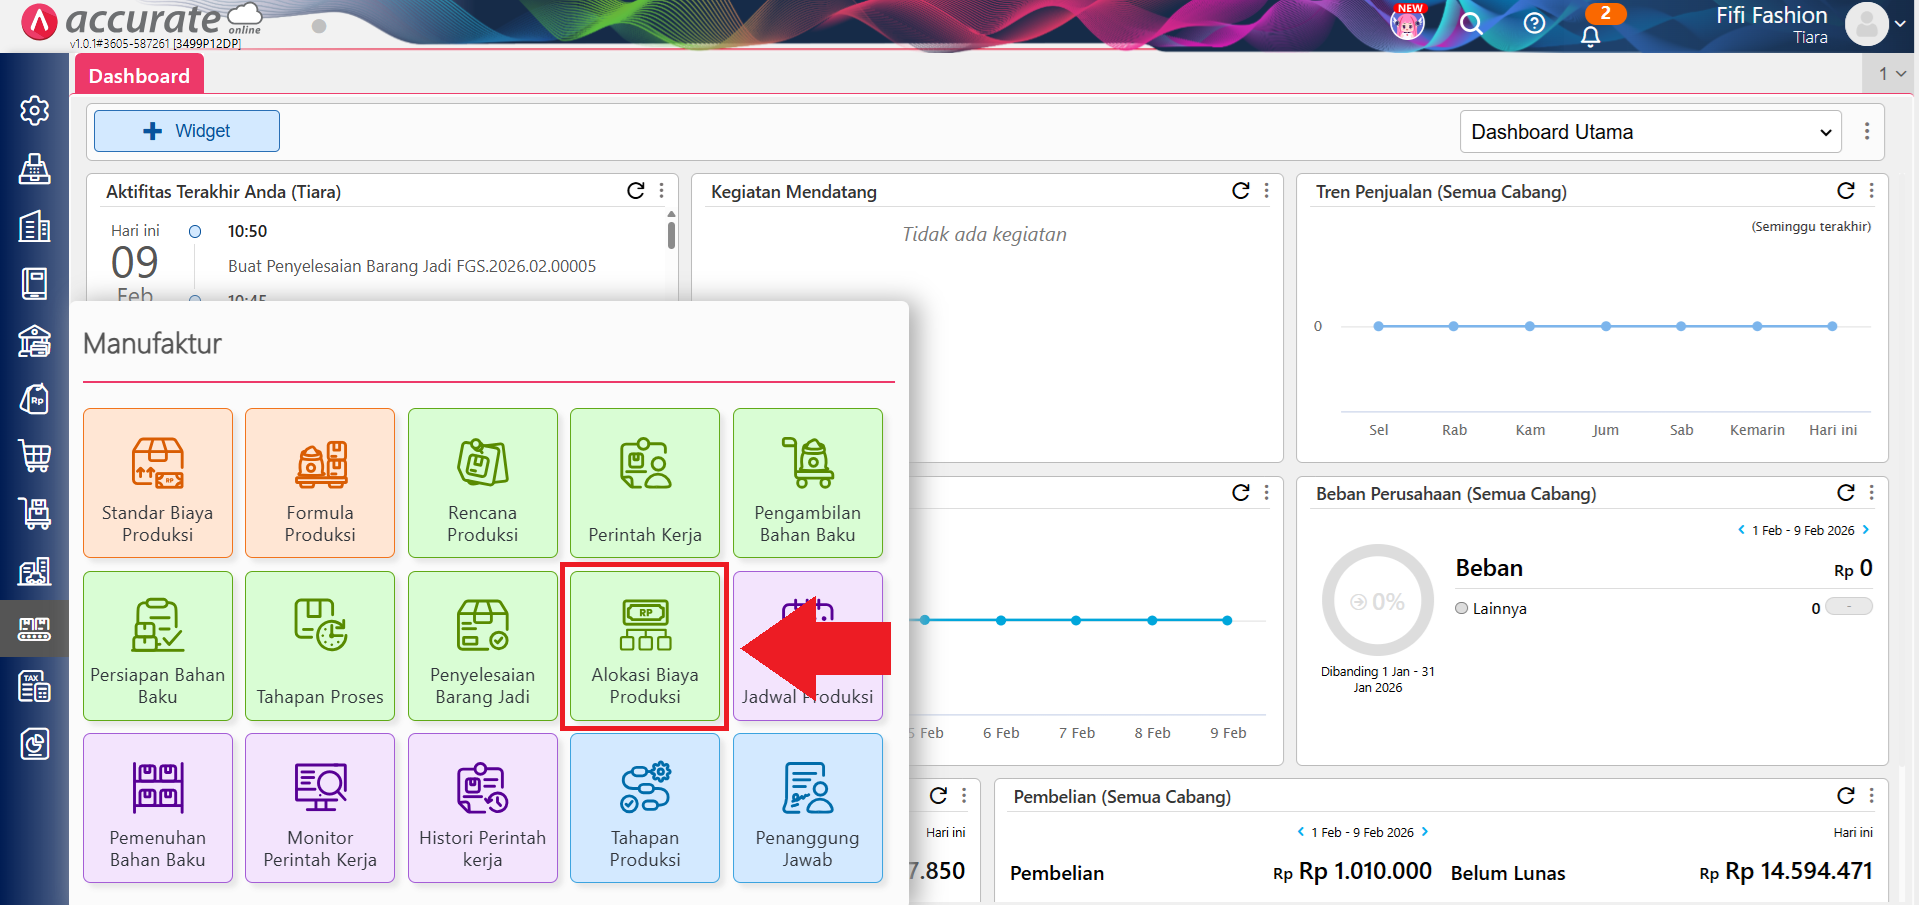Open Tahapan Produksi tile

pos(644,808)
